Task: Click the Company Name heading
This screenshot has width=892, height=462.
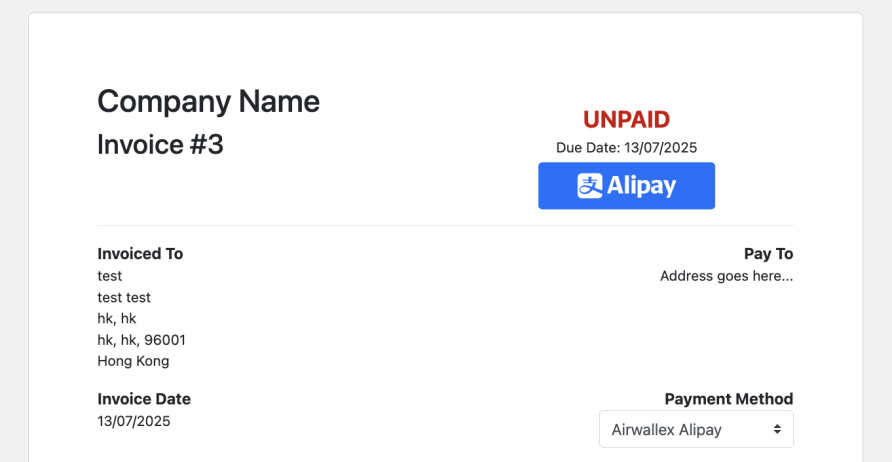Action: (208, 101)
